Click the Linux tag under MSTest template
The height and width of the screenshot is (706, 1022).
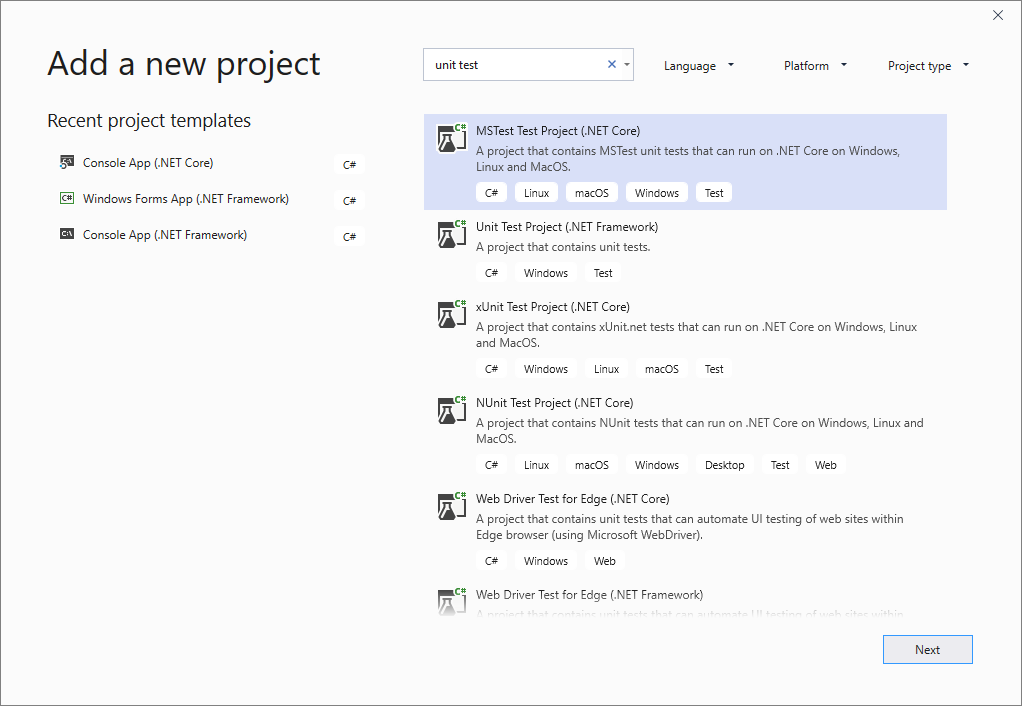tap(536, 192)
